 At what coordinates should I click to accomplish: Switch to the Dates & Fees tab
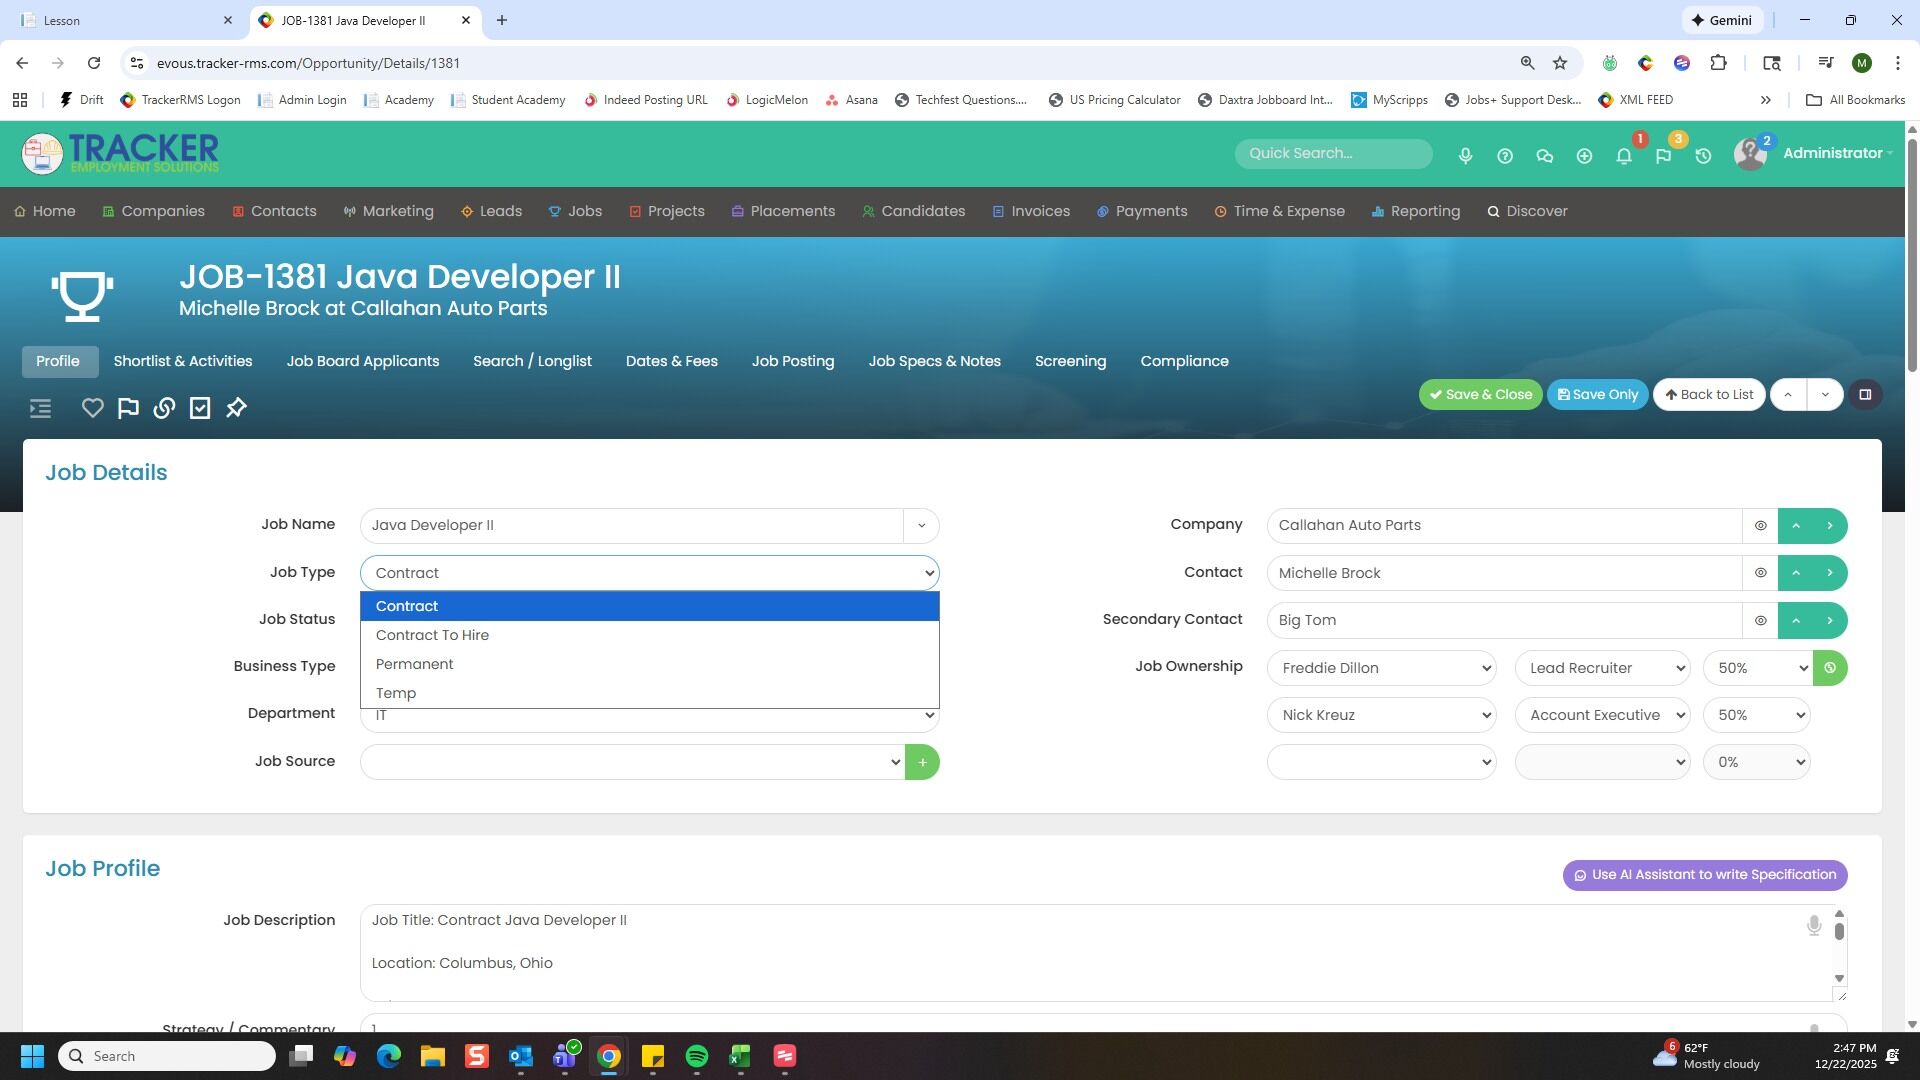pos(671,361)
